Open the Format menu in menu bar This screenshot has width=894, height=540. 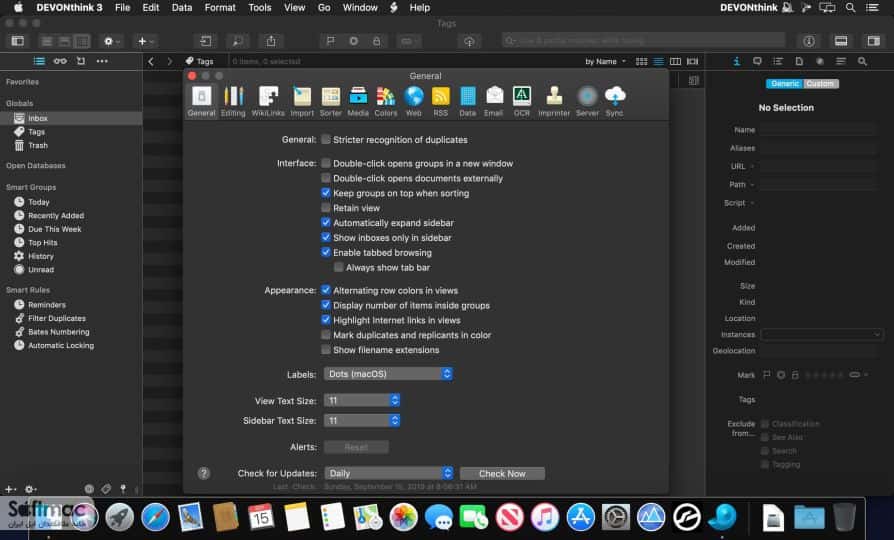pyautogui.click(x=220, y=7)
